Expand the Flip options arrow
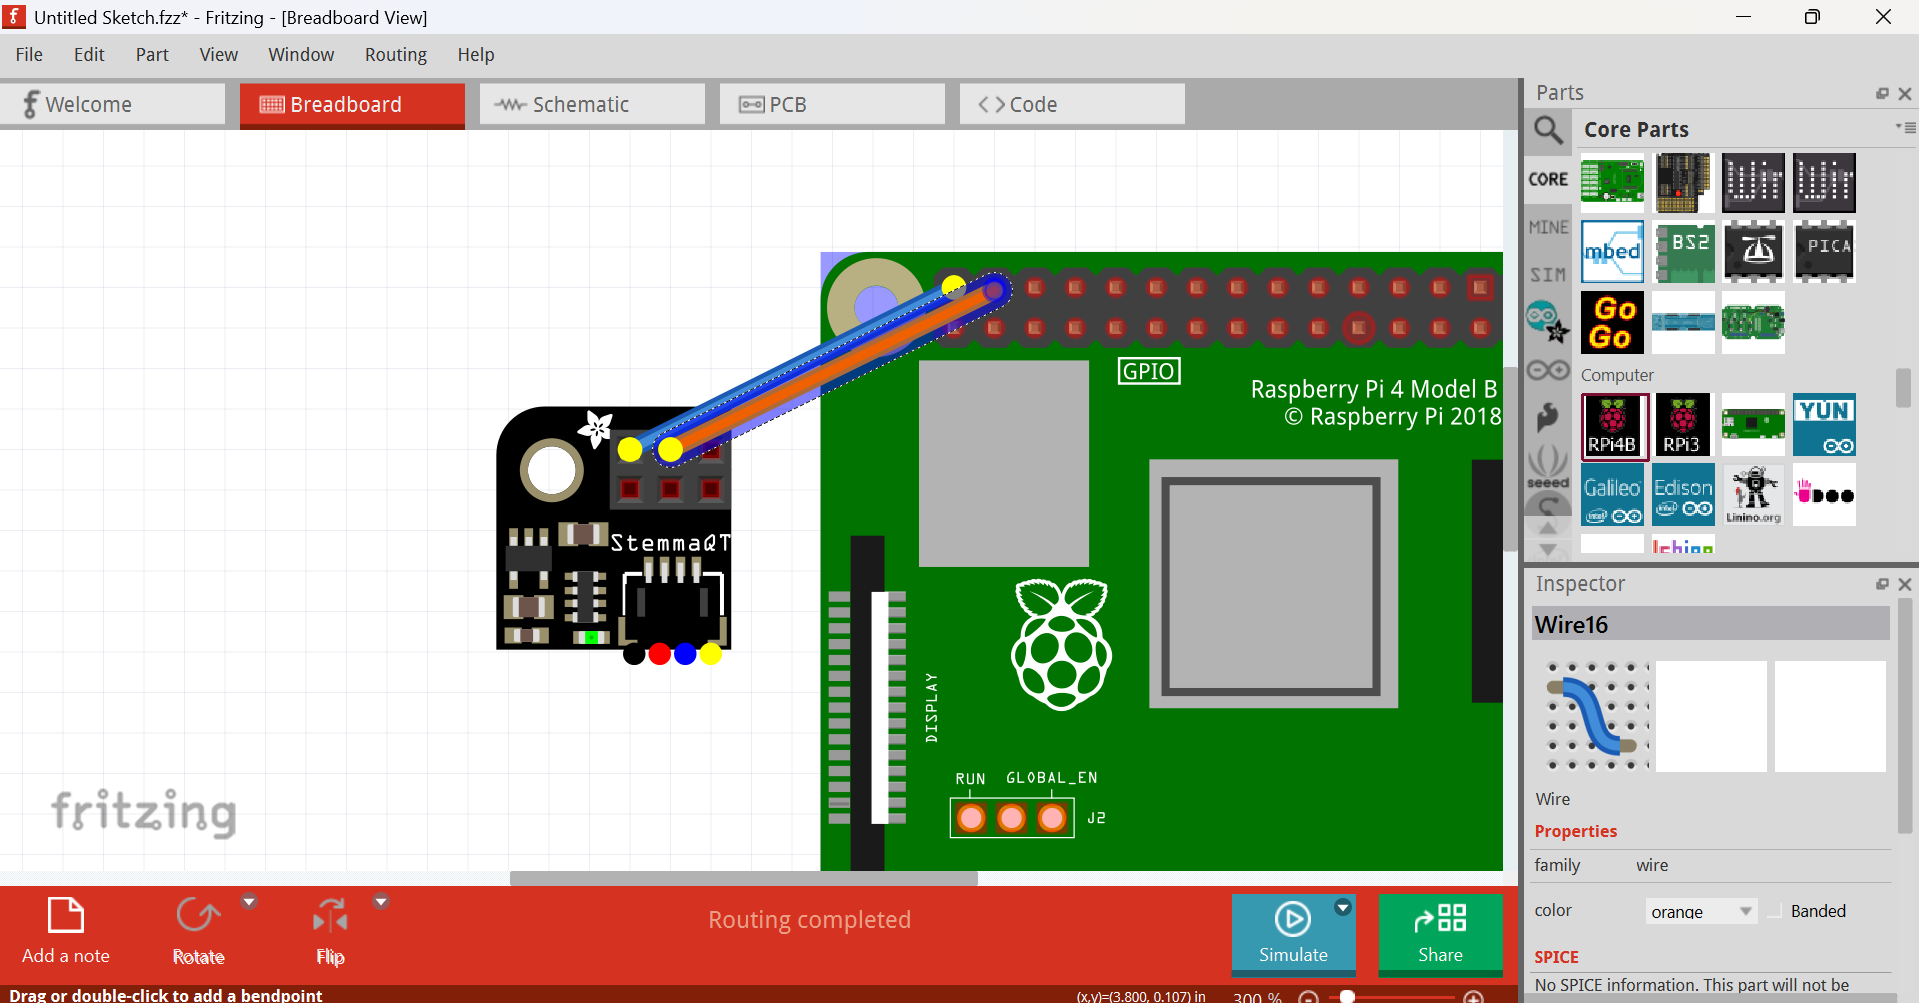Image resolution: width=1919 pixels, height=1003 pixels. point(380,902)
